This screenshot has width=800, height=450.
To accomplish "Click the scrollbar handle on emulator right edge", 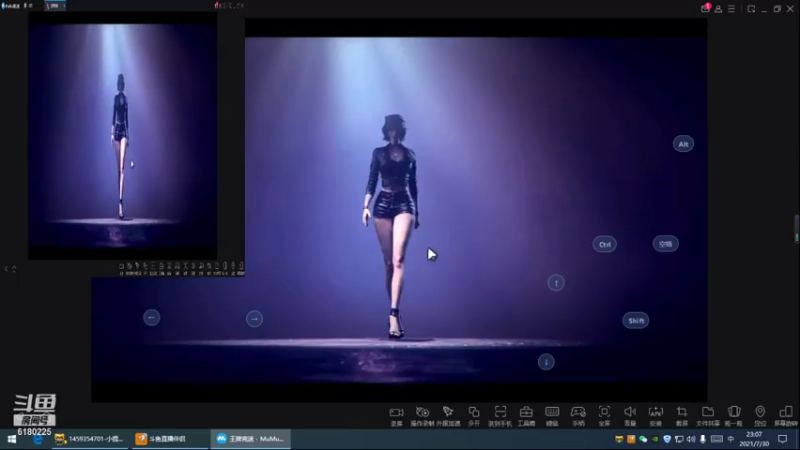I will [x=796, y=229].
